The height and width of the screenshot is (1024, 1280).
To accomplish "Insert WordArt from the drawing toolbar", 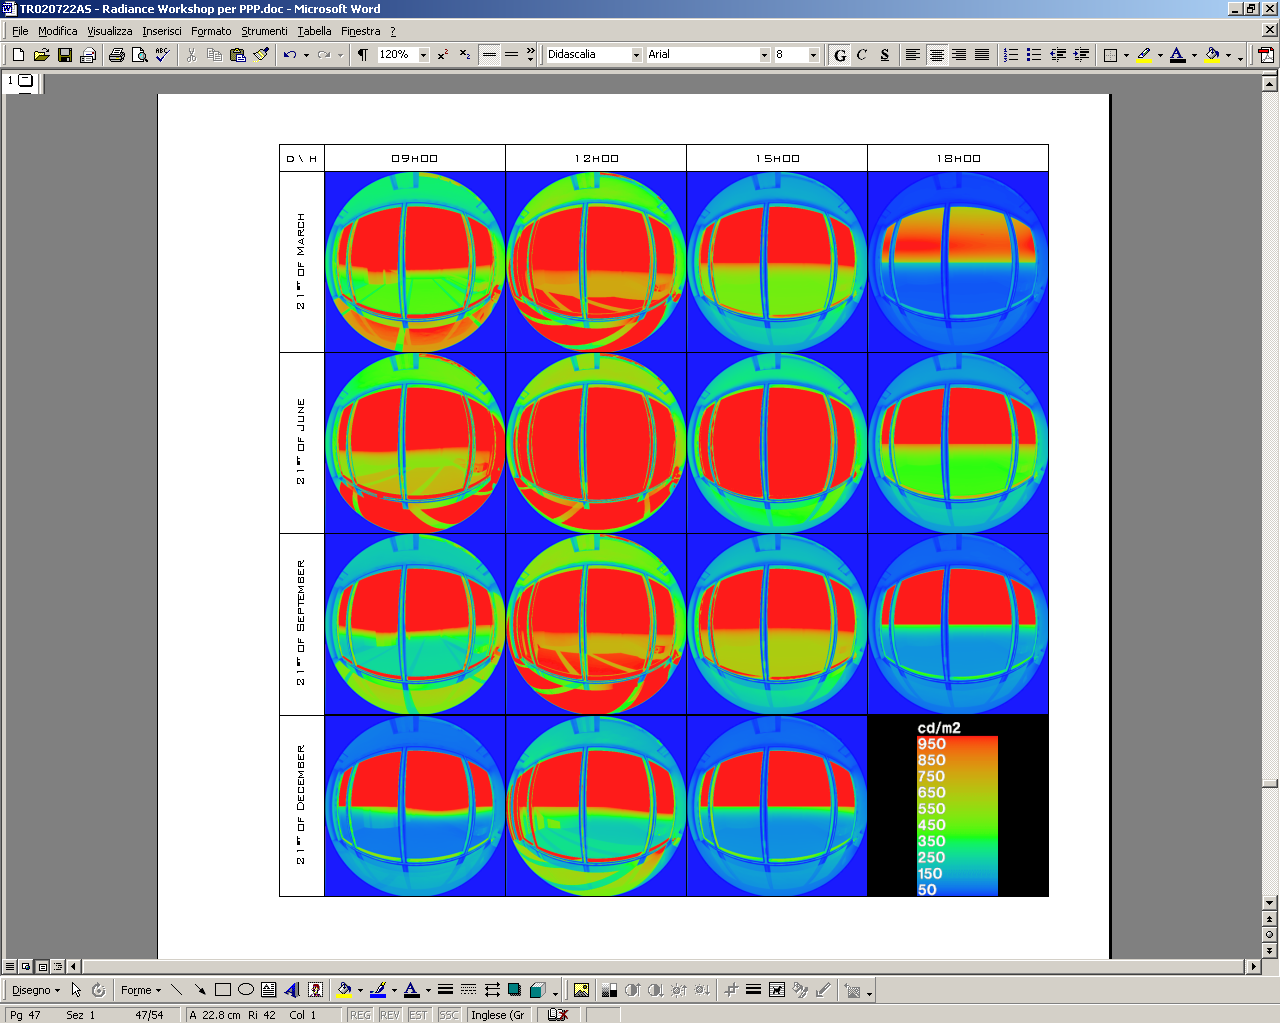I will coord(292,990).
